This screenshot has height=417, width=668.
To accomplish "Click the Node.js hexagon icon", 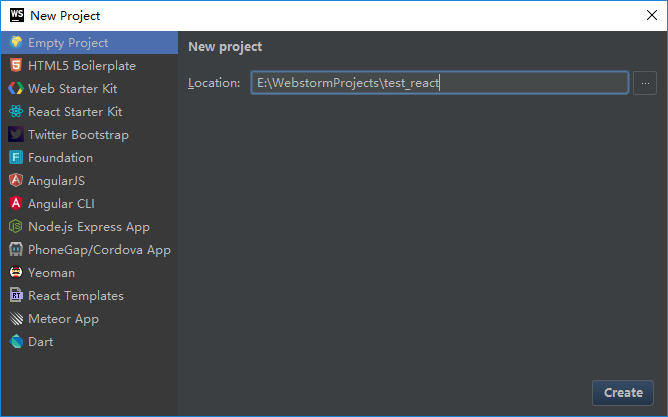I will click(x=16, y=227).
